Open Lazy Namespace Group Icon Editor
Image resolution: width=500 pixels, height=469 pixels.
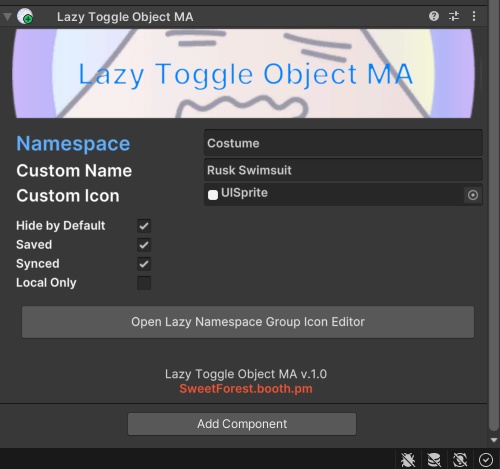coord(248,322)
